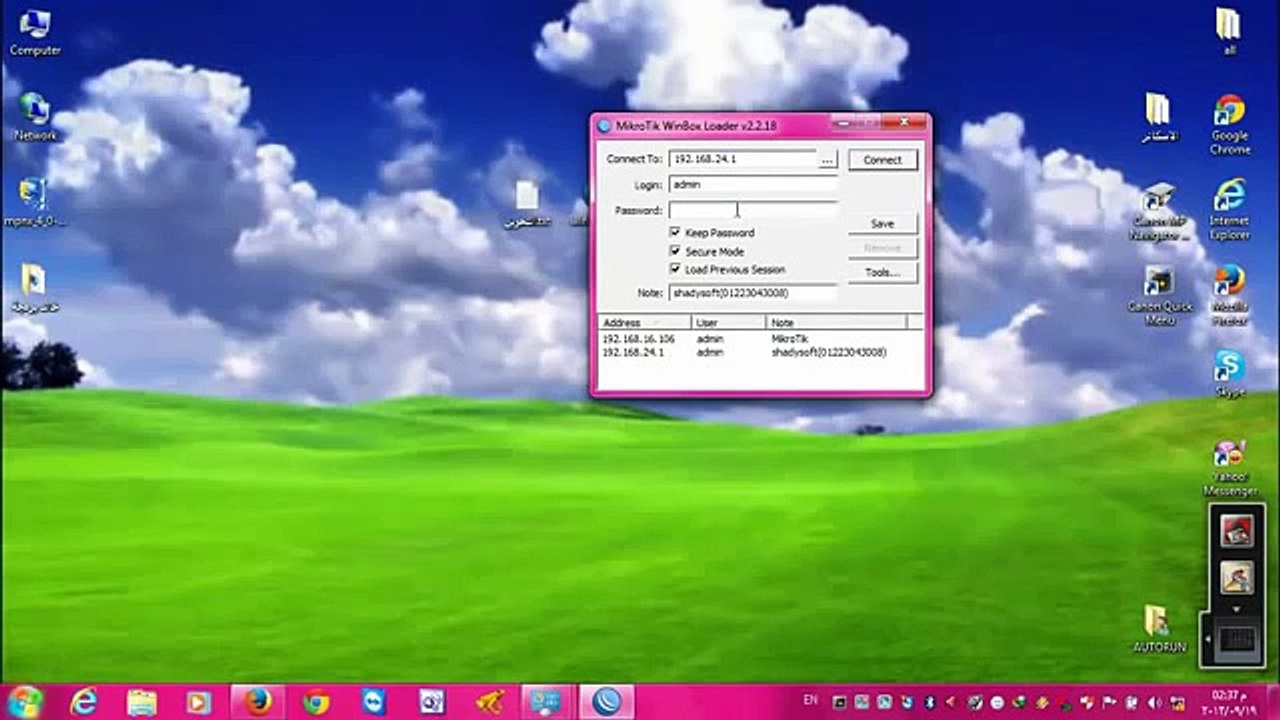Open the Network desktop icon
This screenshot has width=1280, height=720.
(35, 116)
